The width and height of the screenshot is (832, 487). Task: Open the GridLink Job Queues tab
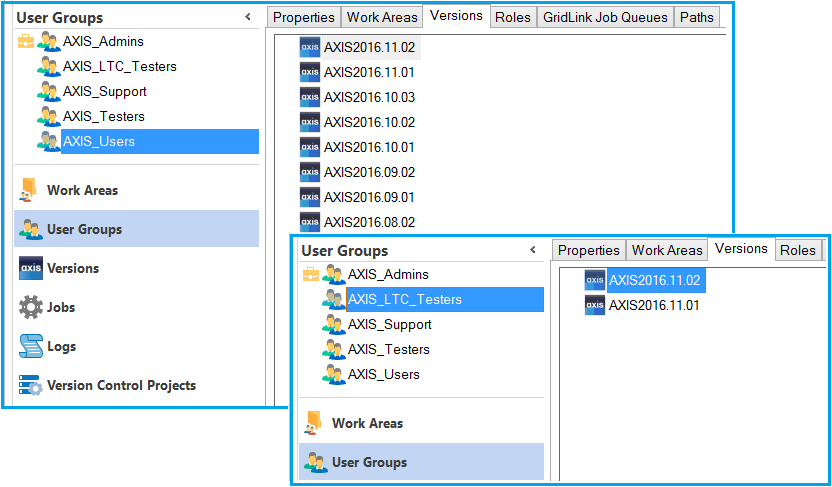point(605,18)
